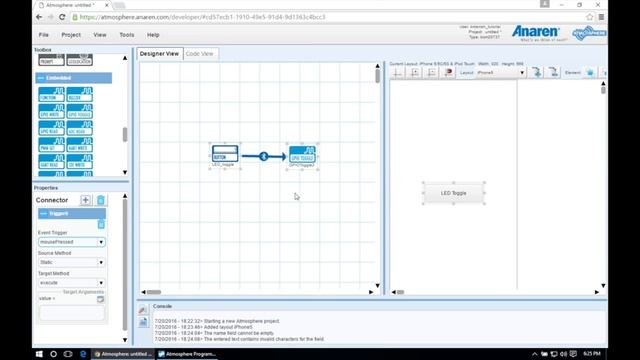640x360 pixels.
Task: Open the File menu
Action: [x=44, y=35]
